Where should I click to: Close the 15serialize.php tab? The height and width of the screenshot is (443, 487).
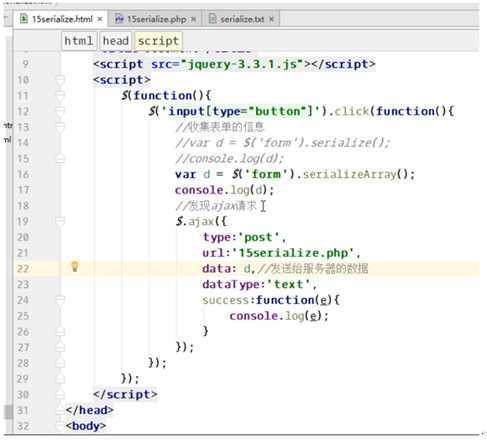(x=193, y=19)
